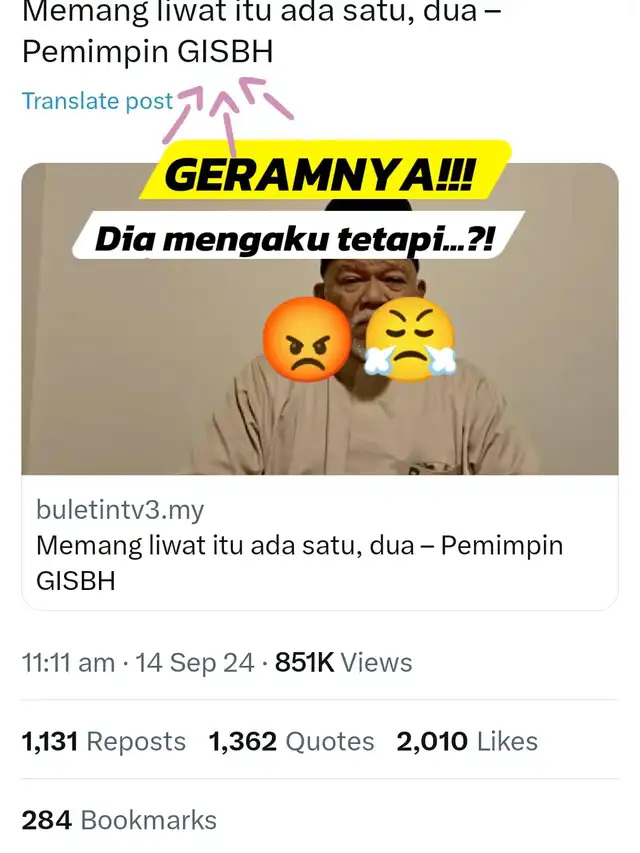Click the 14 Sep 24 date
The width and height of the screenshot is (640, 853).
(x=195, y=663)
